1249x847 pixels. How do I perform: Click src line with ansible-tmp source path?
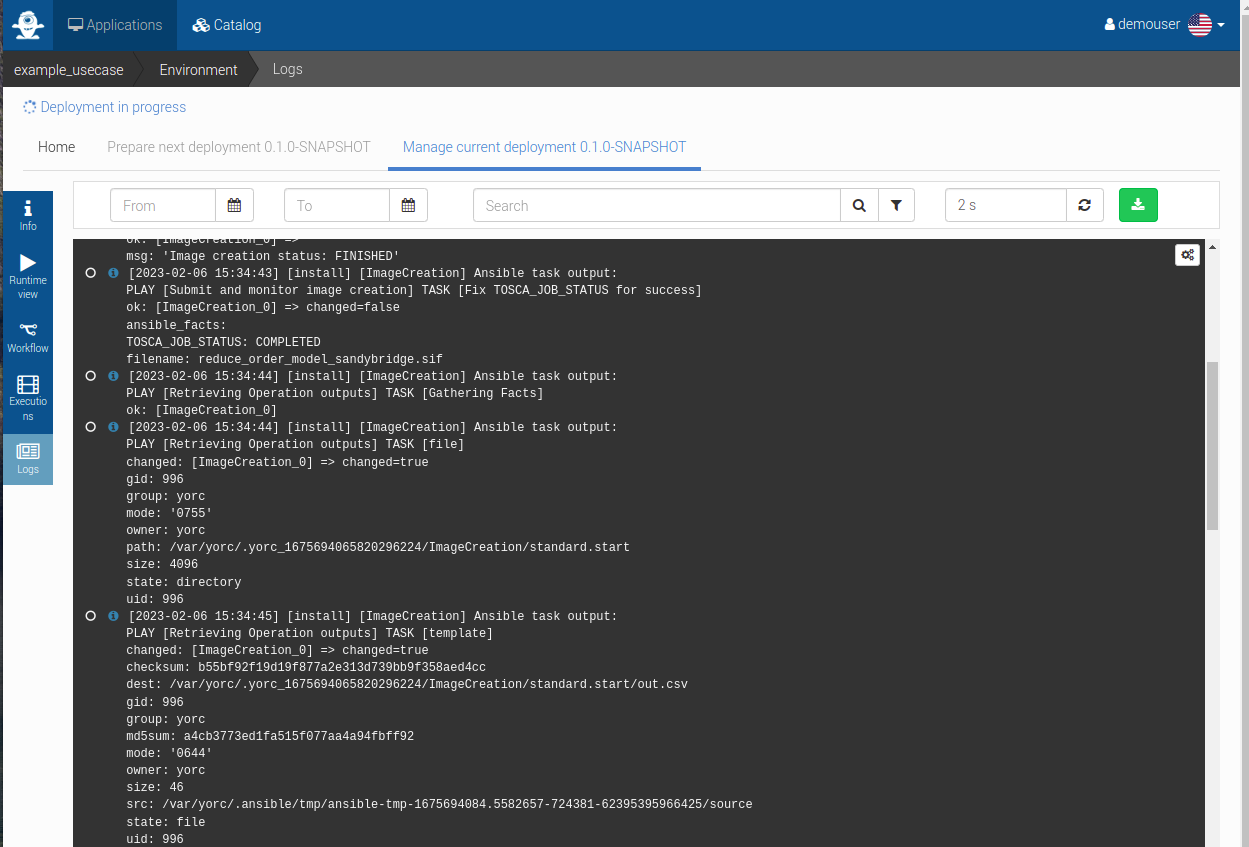point(439,804)
